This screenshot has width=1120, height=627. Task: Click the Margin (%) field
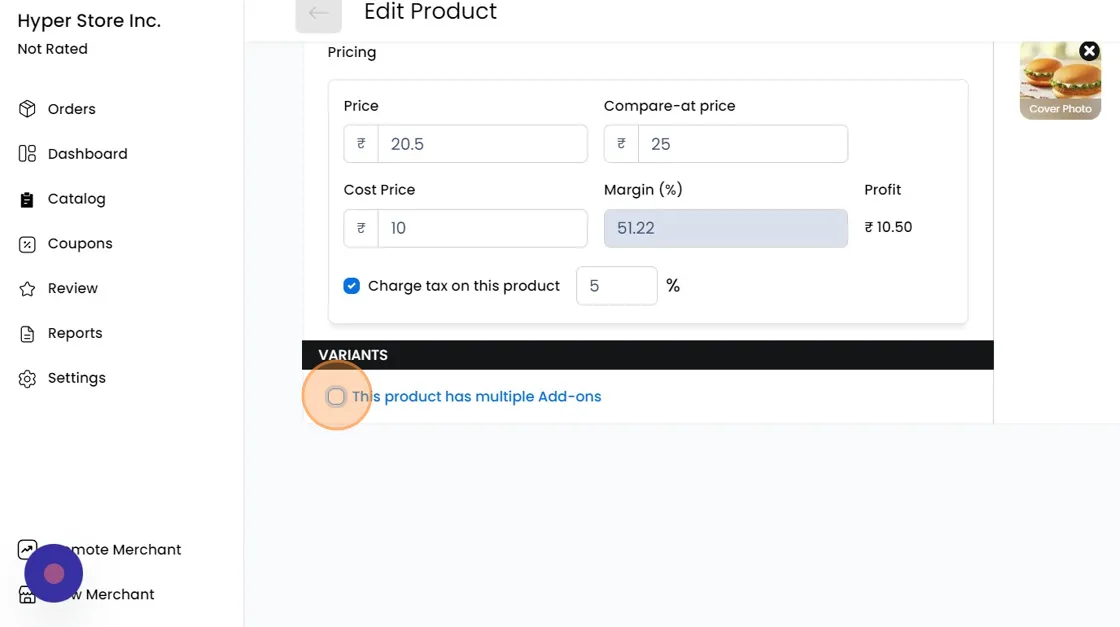pyautogui.click(x=725, y=228)
